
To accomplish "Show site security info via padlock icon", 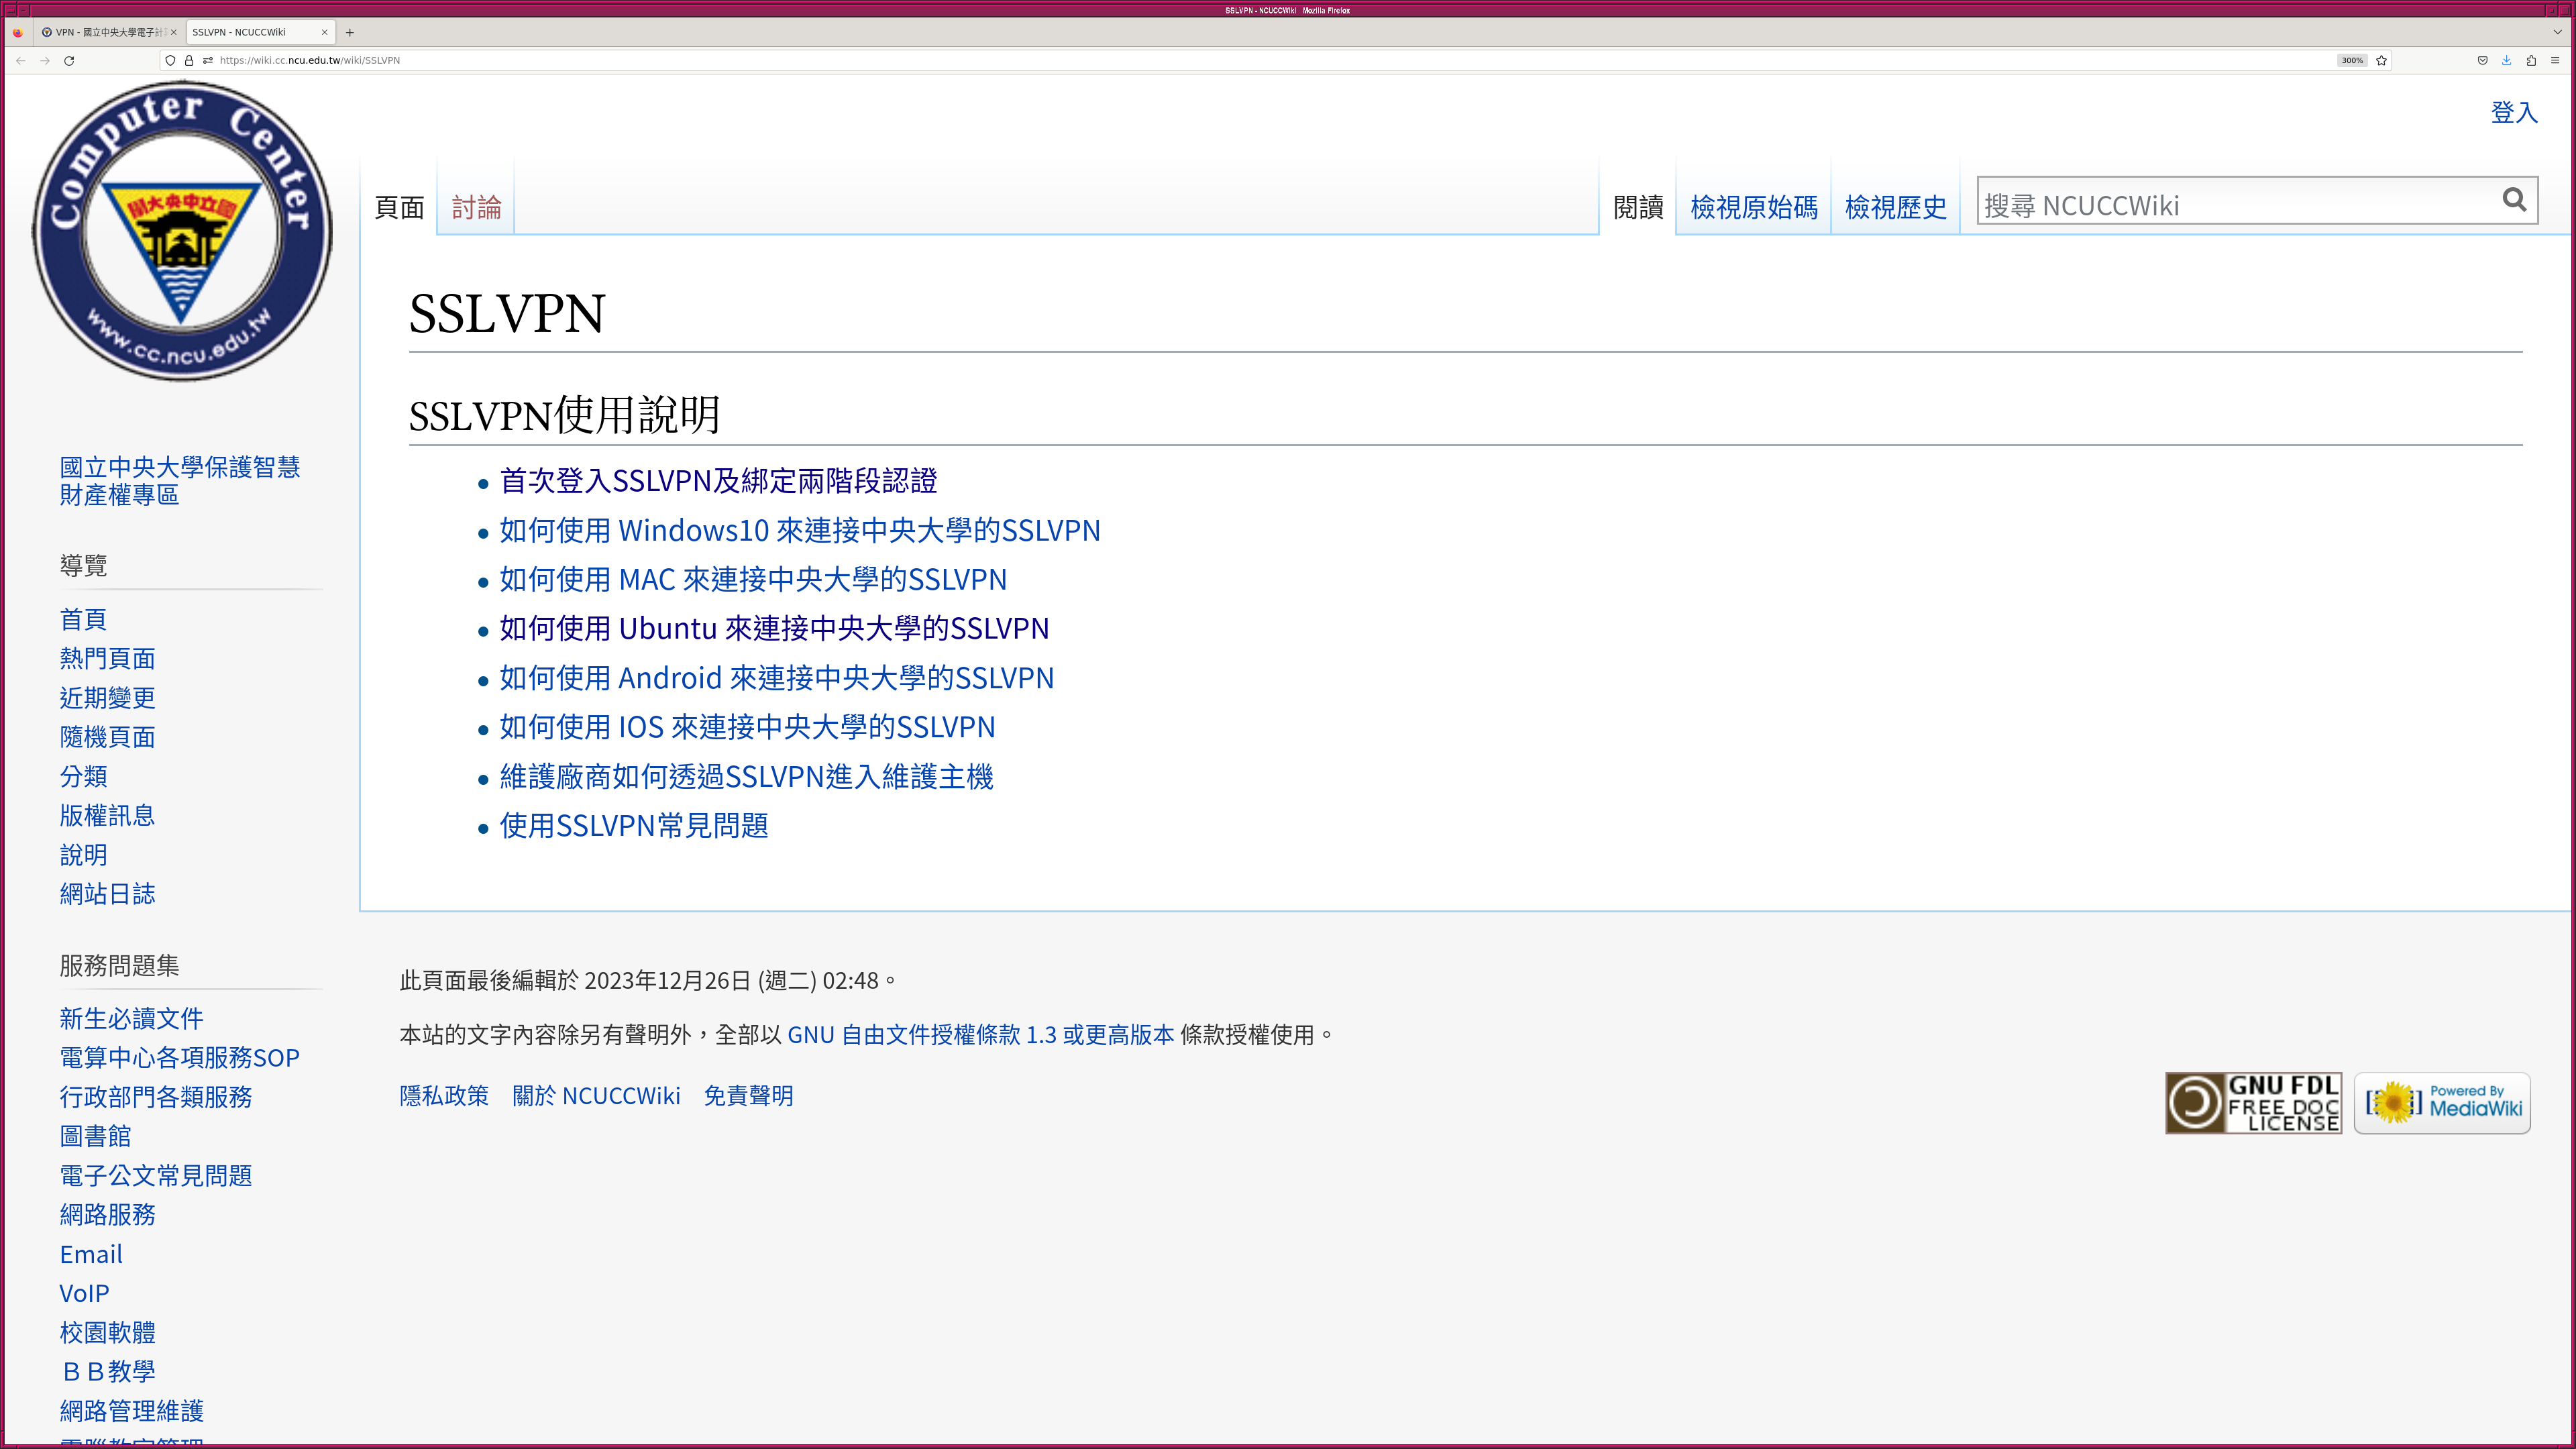I will coord(189,60).
